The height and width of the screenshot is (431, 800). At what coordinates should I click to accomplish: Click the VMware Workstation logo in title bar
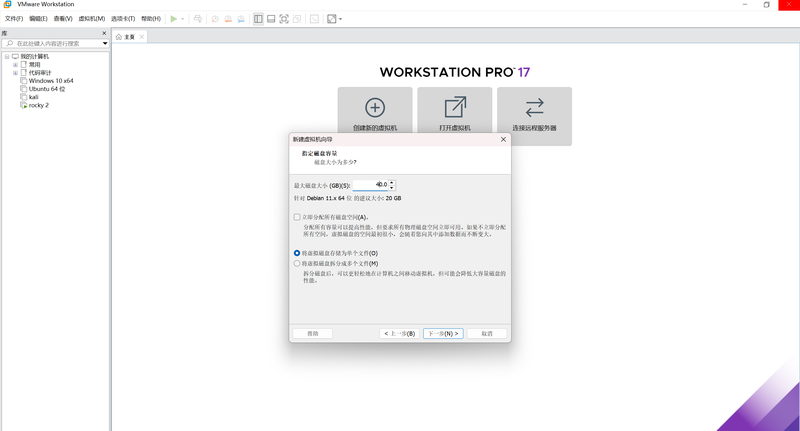click(x=7, y=4)
